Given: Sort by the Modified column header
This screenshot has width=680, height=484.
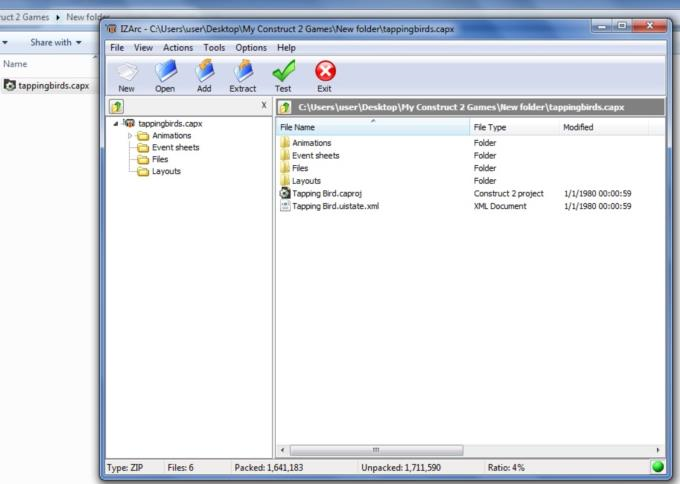Looking at the screenshot, I should click(604, 127).
